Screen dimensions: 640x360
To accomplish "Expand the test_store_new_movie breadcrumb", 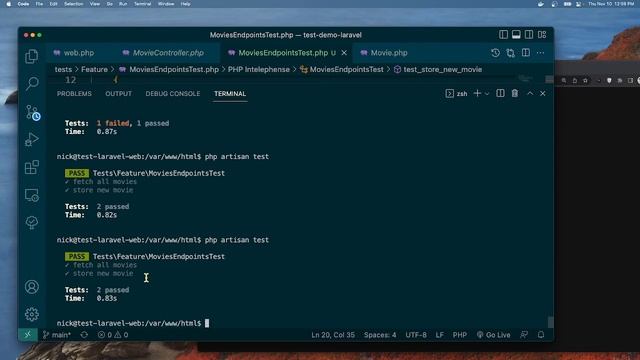I will 438,69.
